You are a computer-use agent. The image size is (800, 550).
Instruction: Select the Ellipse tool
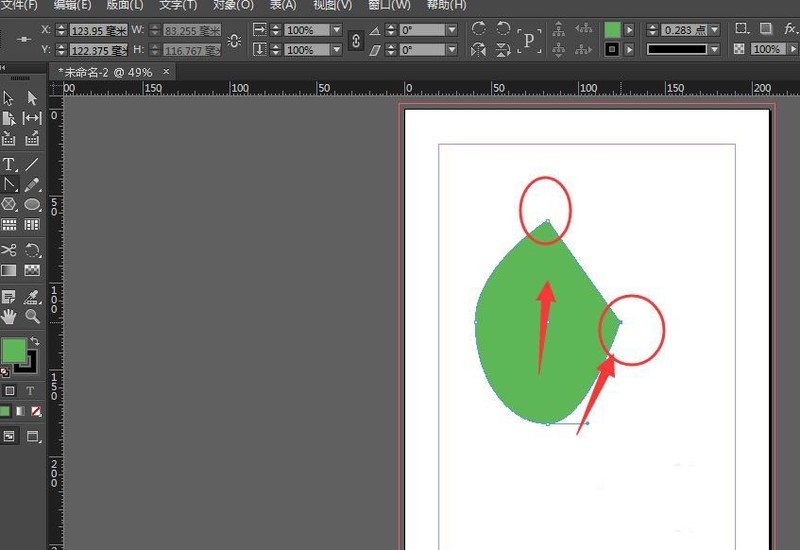pos(32,204)
